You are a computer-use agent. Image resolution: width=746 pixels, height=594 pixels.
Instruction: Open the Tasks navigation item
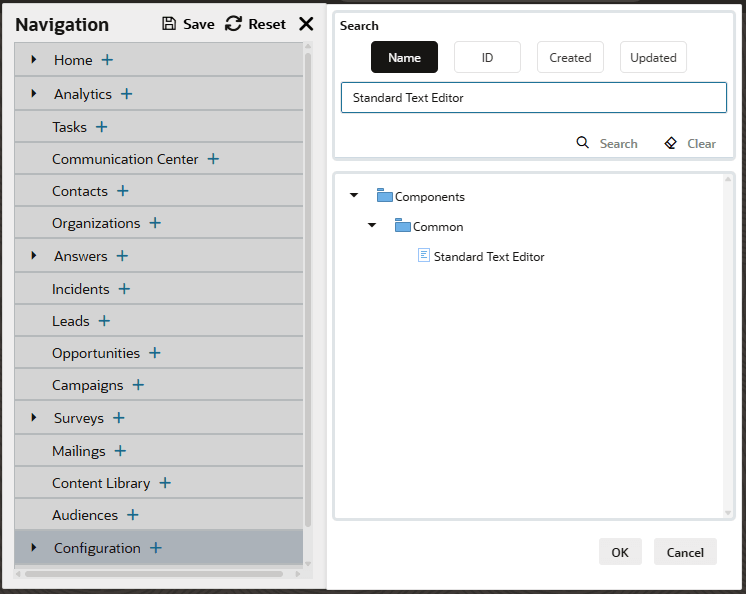[x=69, y=127]
